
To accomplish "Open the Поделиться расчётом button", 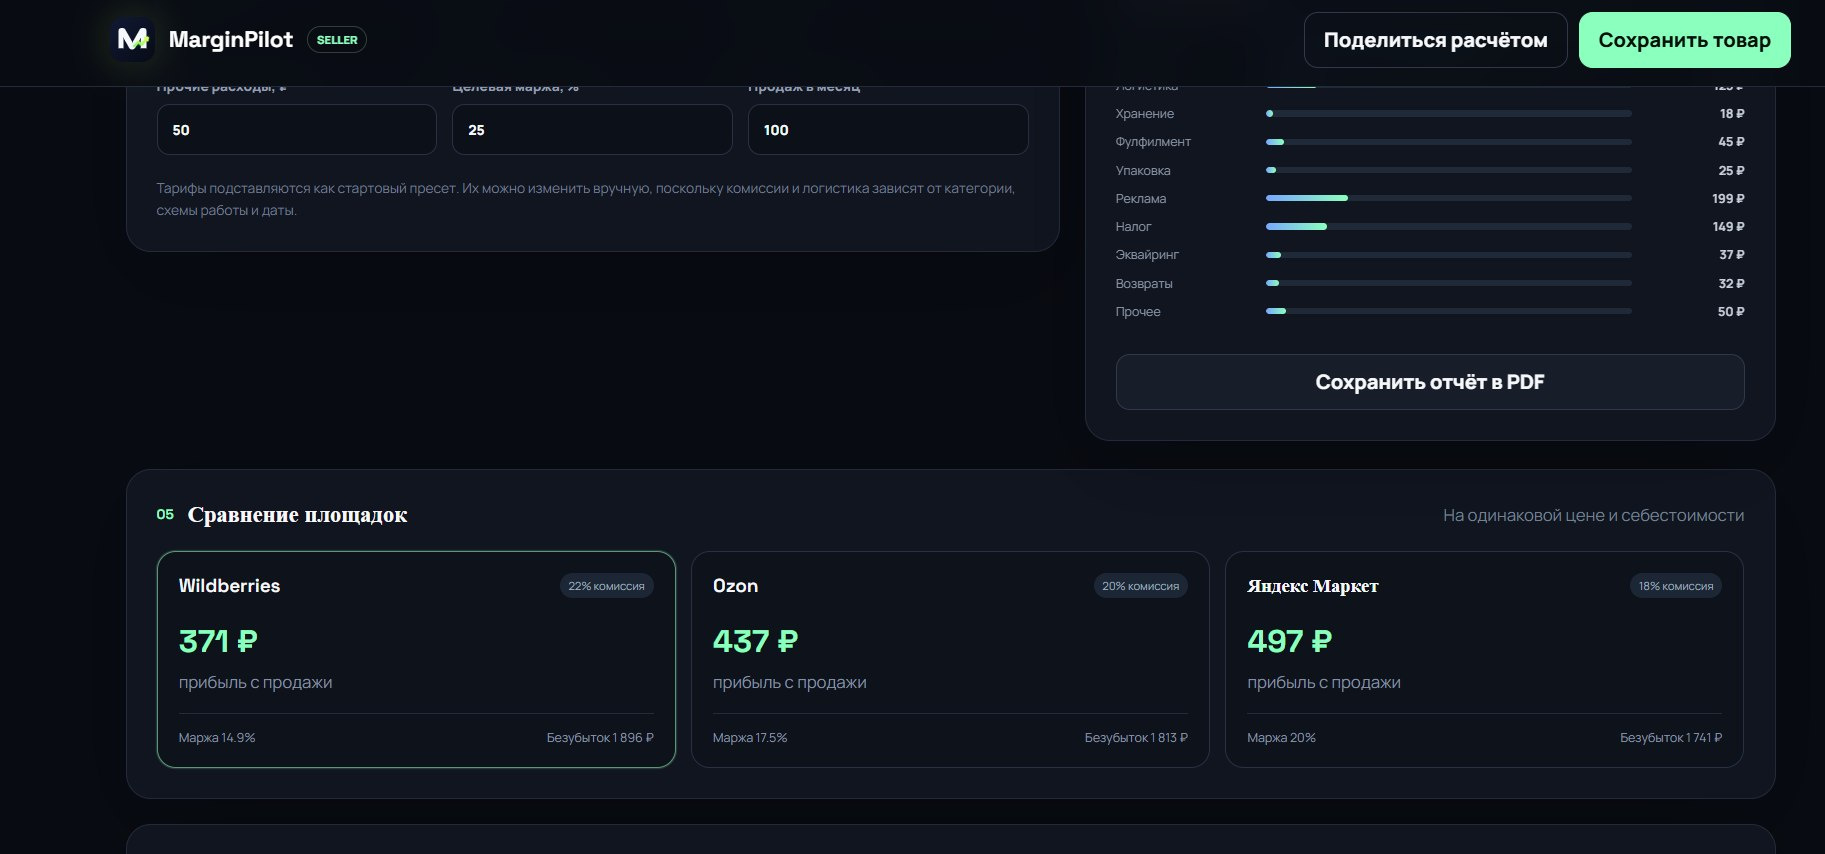I will [1435, 40].
